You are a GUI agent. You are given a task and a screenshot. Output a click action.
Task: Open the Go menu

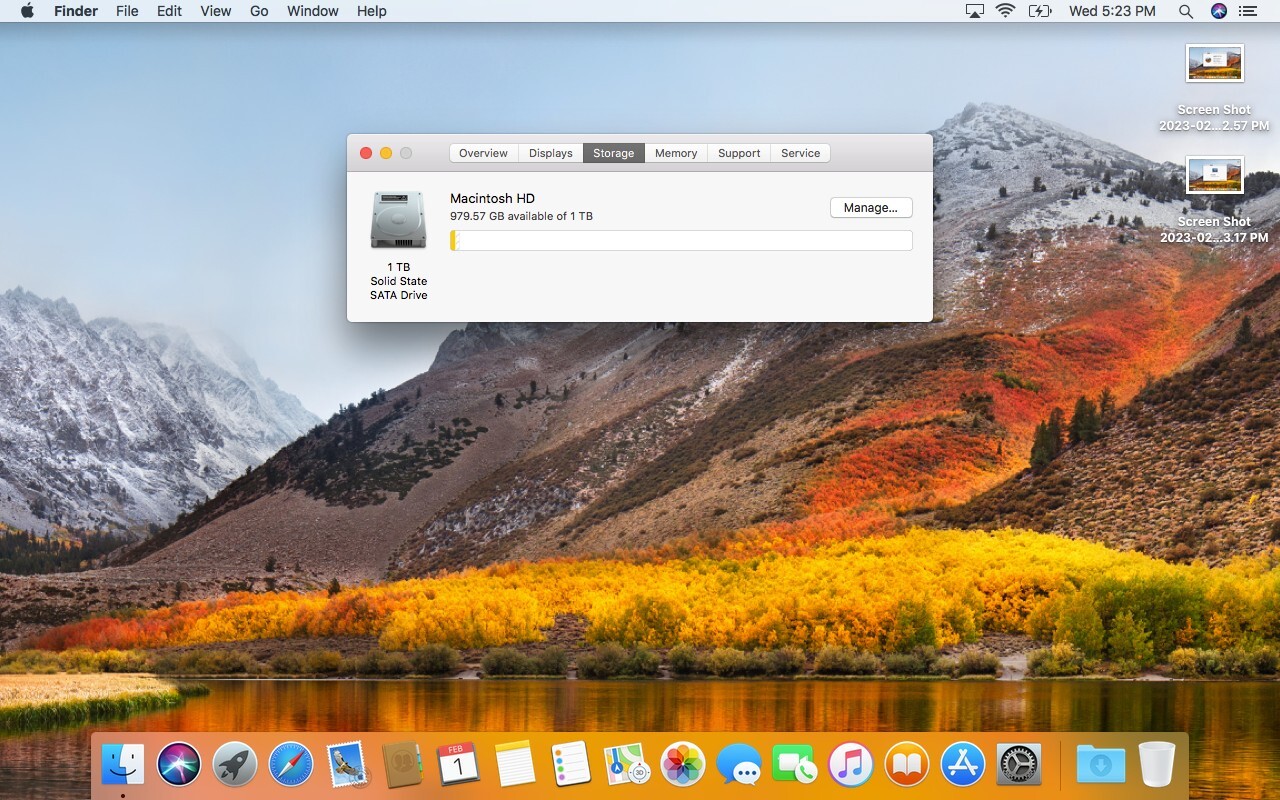tap(259, 11)
